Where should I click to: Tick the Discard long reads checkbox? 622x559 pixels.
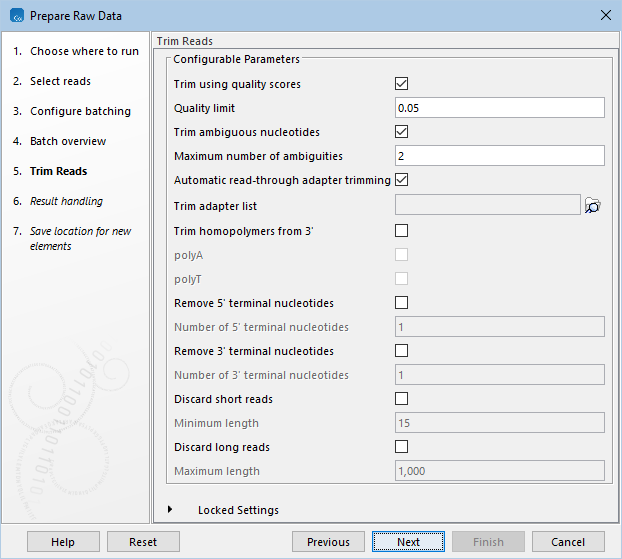pyautogui.click(x=402, y=447)
